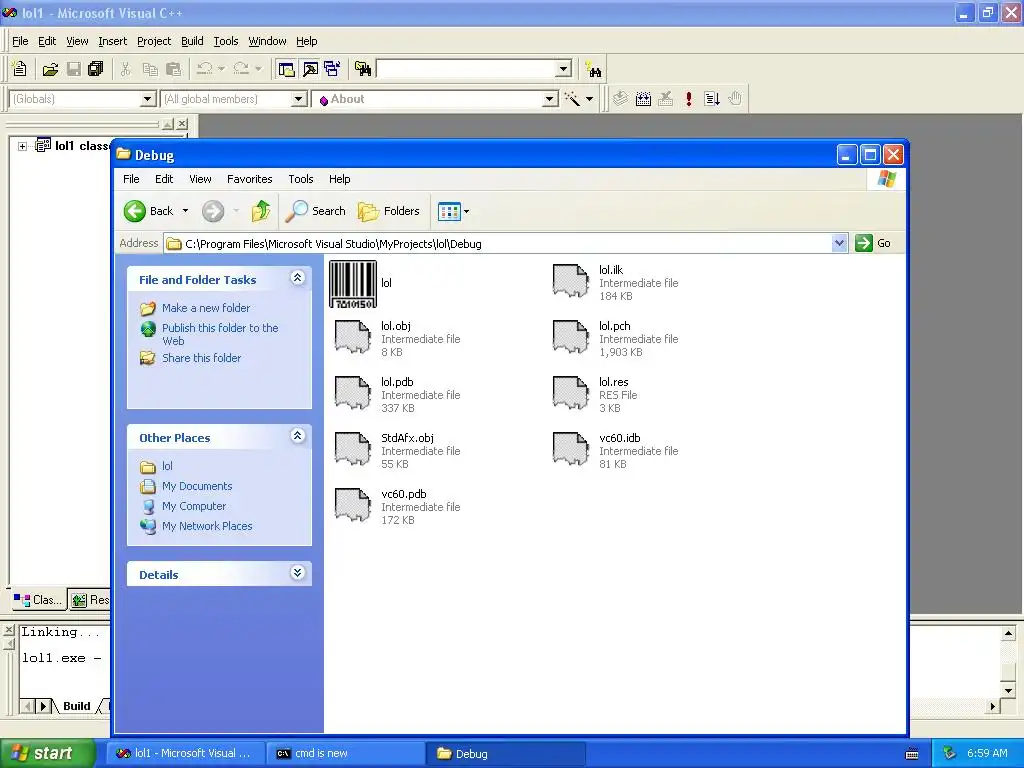Expand the Details panel

pos(297,573)
